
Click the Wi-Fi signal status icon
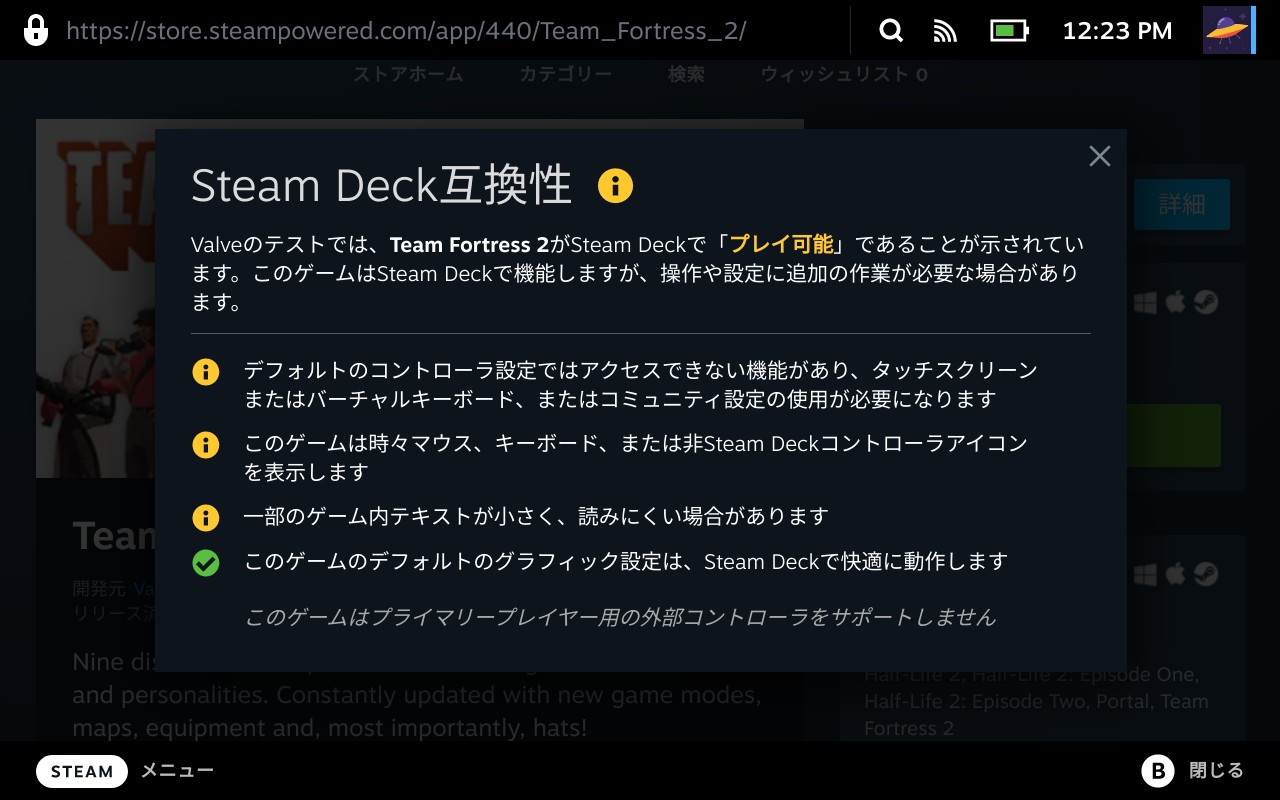945,31
